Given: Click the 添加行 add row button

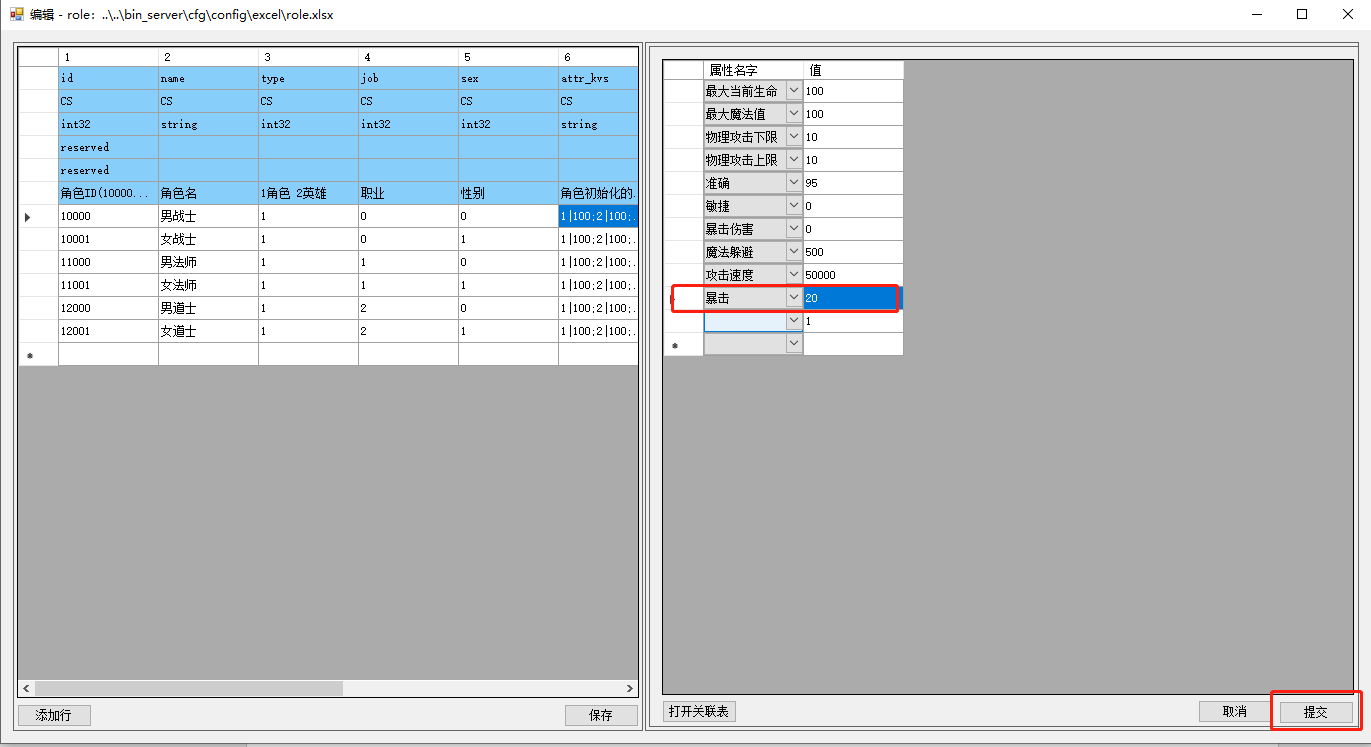Looking at the screenshot, I should click(54, 715).
